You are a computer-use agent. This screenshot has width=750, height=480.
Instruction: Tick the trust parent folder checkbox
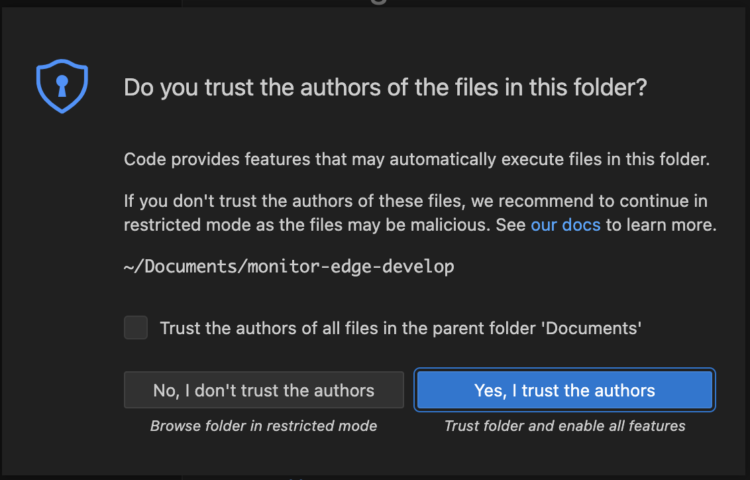[x=136, y=328]
